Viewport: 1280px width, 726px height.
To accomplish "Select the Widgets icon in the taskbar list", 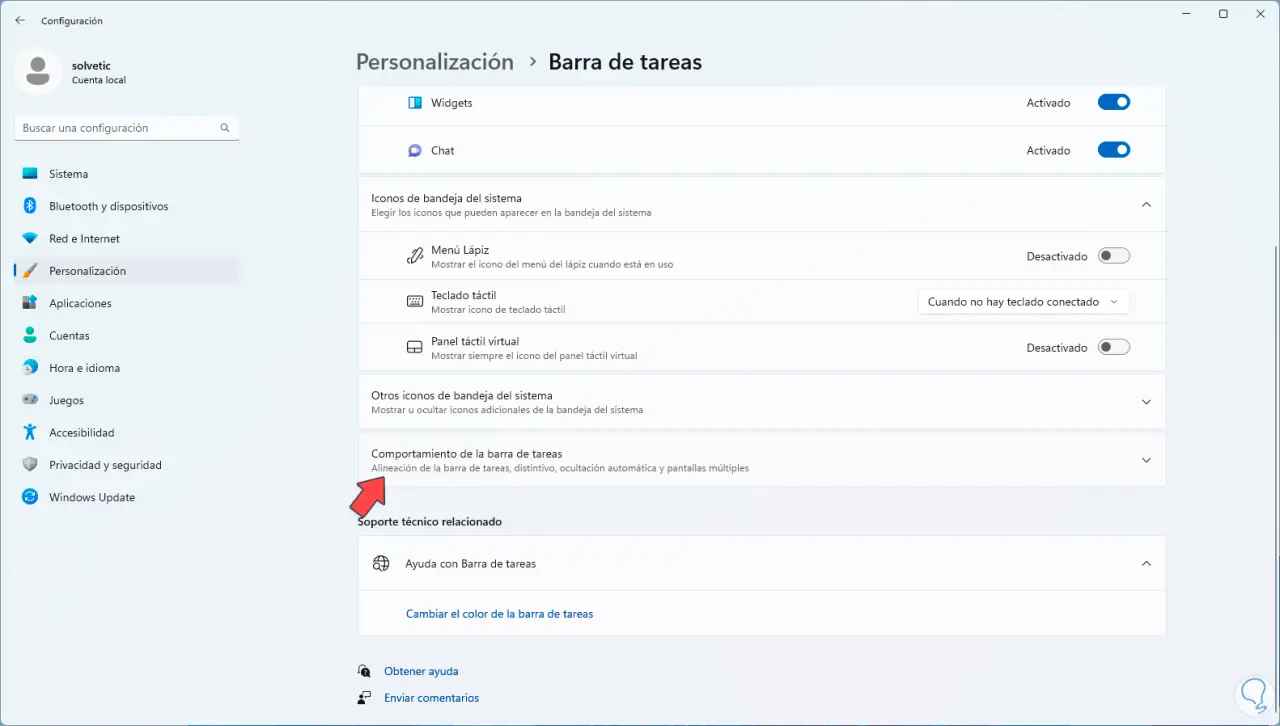I will 414,102.
